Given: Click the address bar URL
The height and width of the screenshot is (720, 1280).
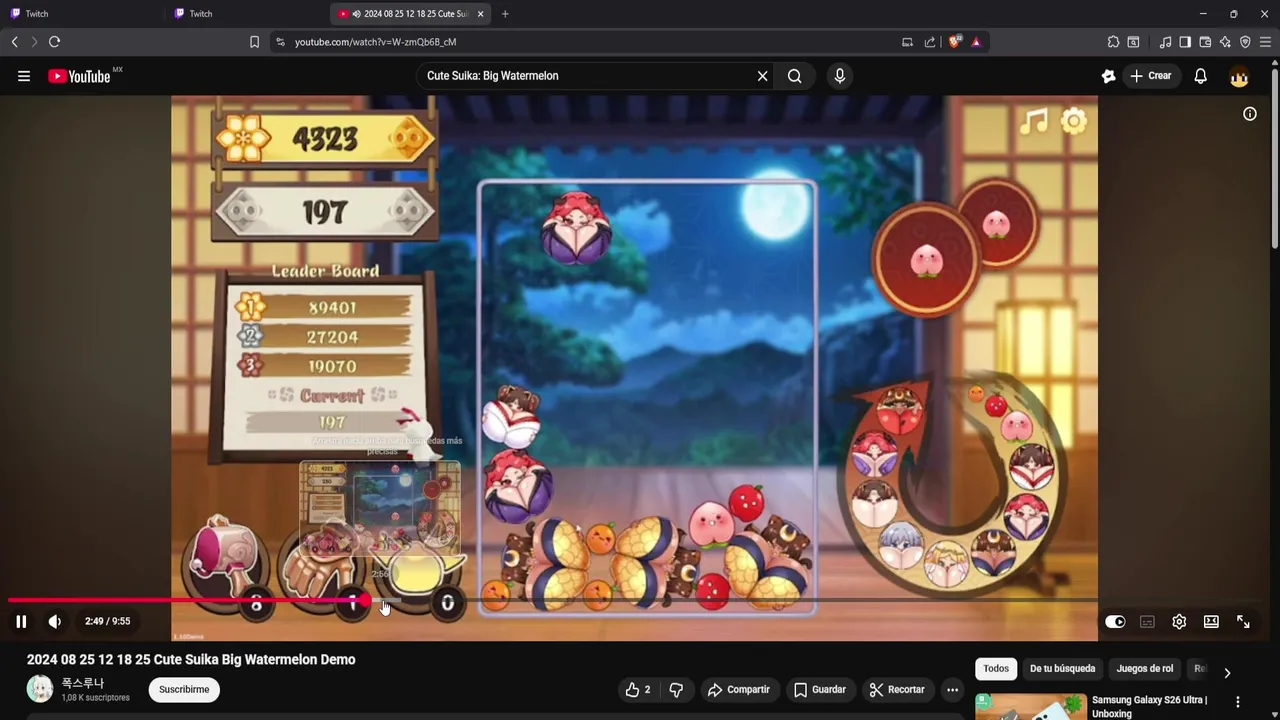Looking at the screenshot, I should coord(375,42).
